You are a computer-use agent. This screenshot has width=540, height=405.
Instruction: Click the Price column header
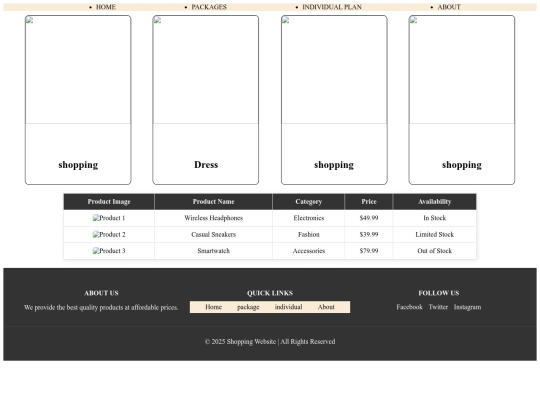[369, 202]
